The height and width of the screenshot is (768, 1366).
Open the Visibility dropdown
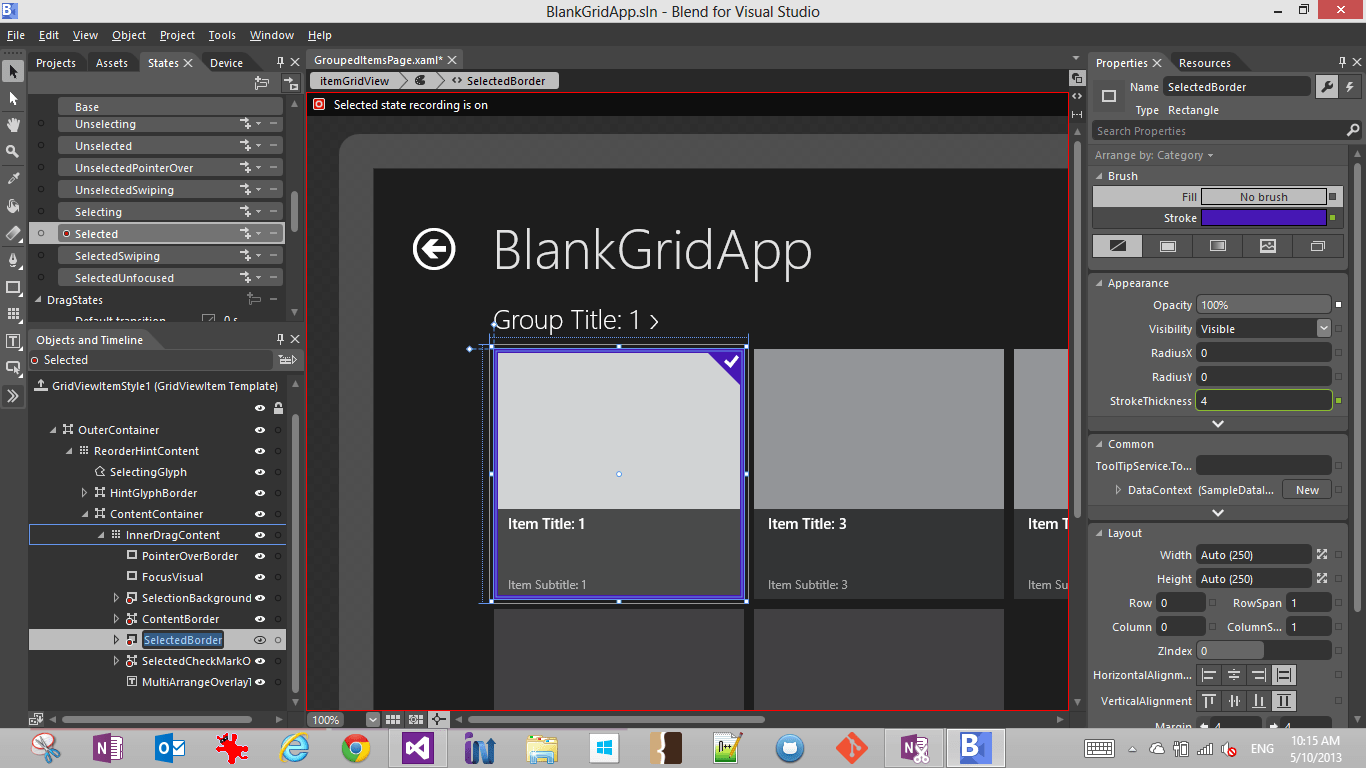pyautogui.click(x=1324, y=328)
